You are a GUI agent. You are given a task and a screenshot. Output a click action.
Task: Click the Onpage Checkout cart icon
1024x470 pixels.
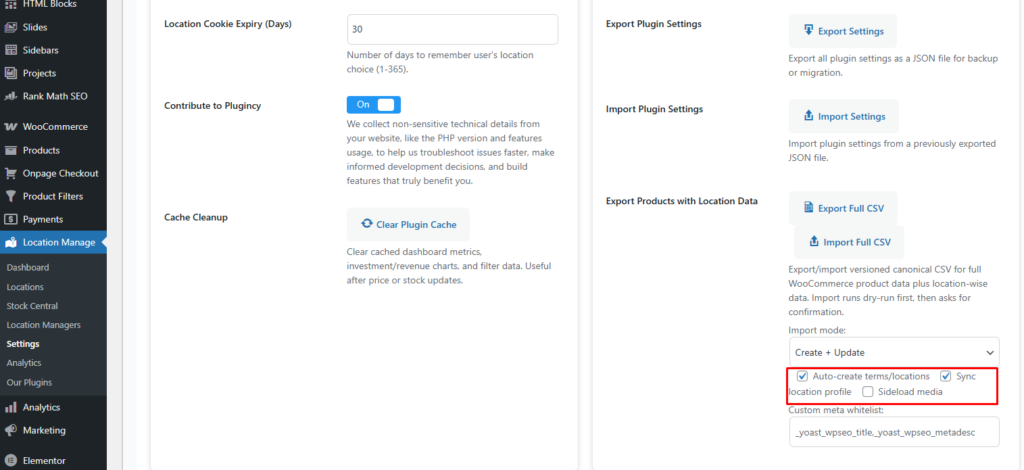click(11, 173)
